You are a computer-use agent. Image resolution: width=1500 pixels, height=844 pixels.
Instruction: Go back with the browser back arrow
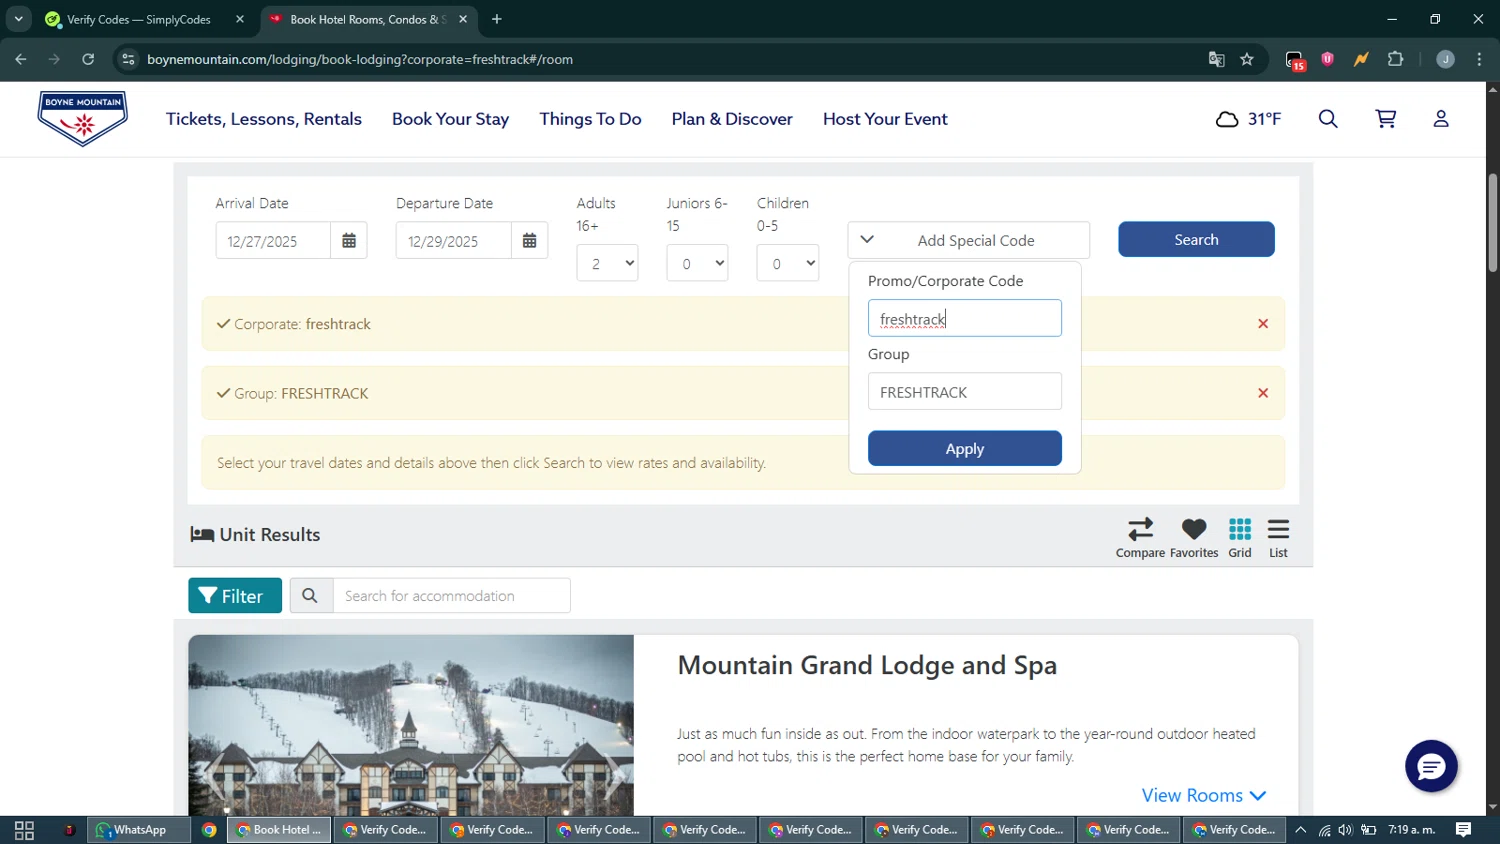[21, 60]
